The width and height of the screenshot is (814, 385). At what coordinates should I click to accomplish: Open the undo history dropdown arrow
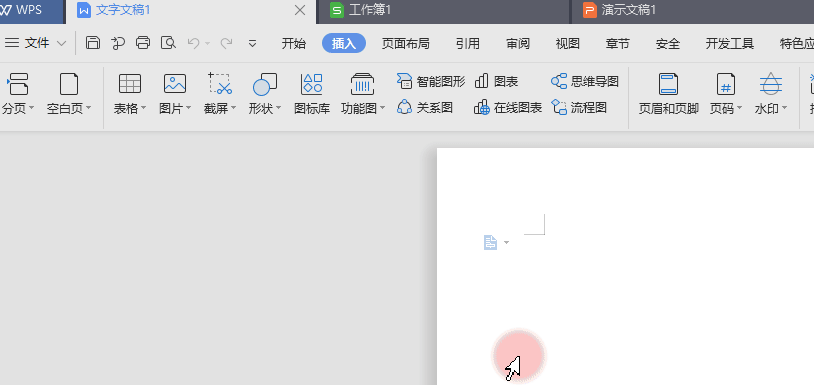click(207, 43)
